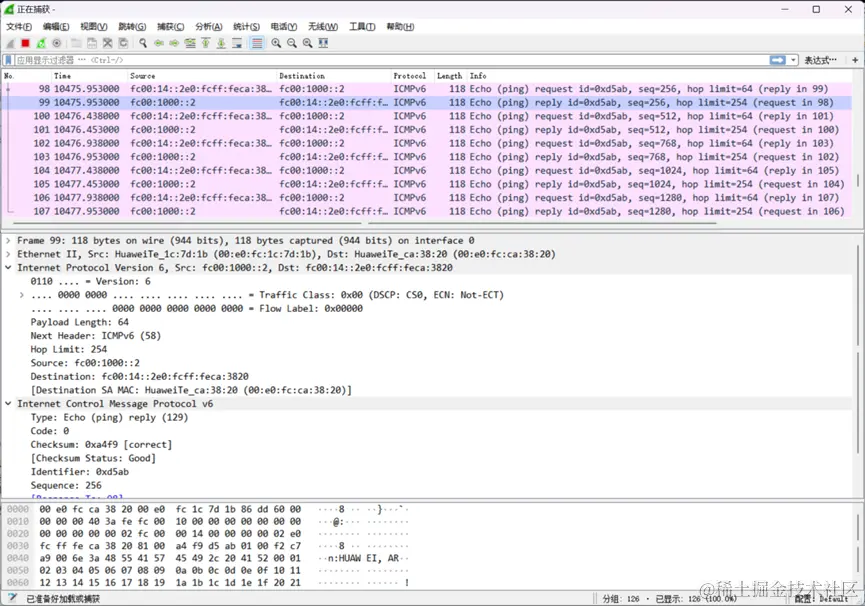Select packet 107 echo reply seq=1280
The height and width of the screenshot is (606, 865).
pyautogui.click(x=427, y=211)
